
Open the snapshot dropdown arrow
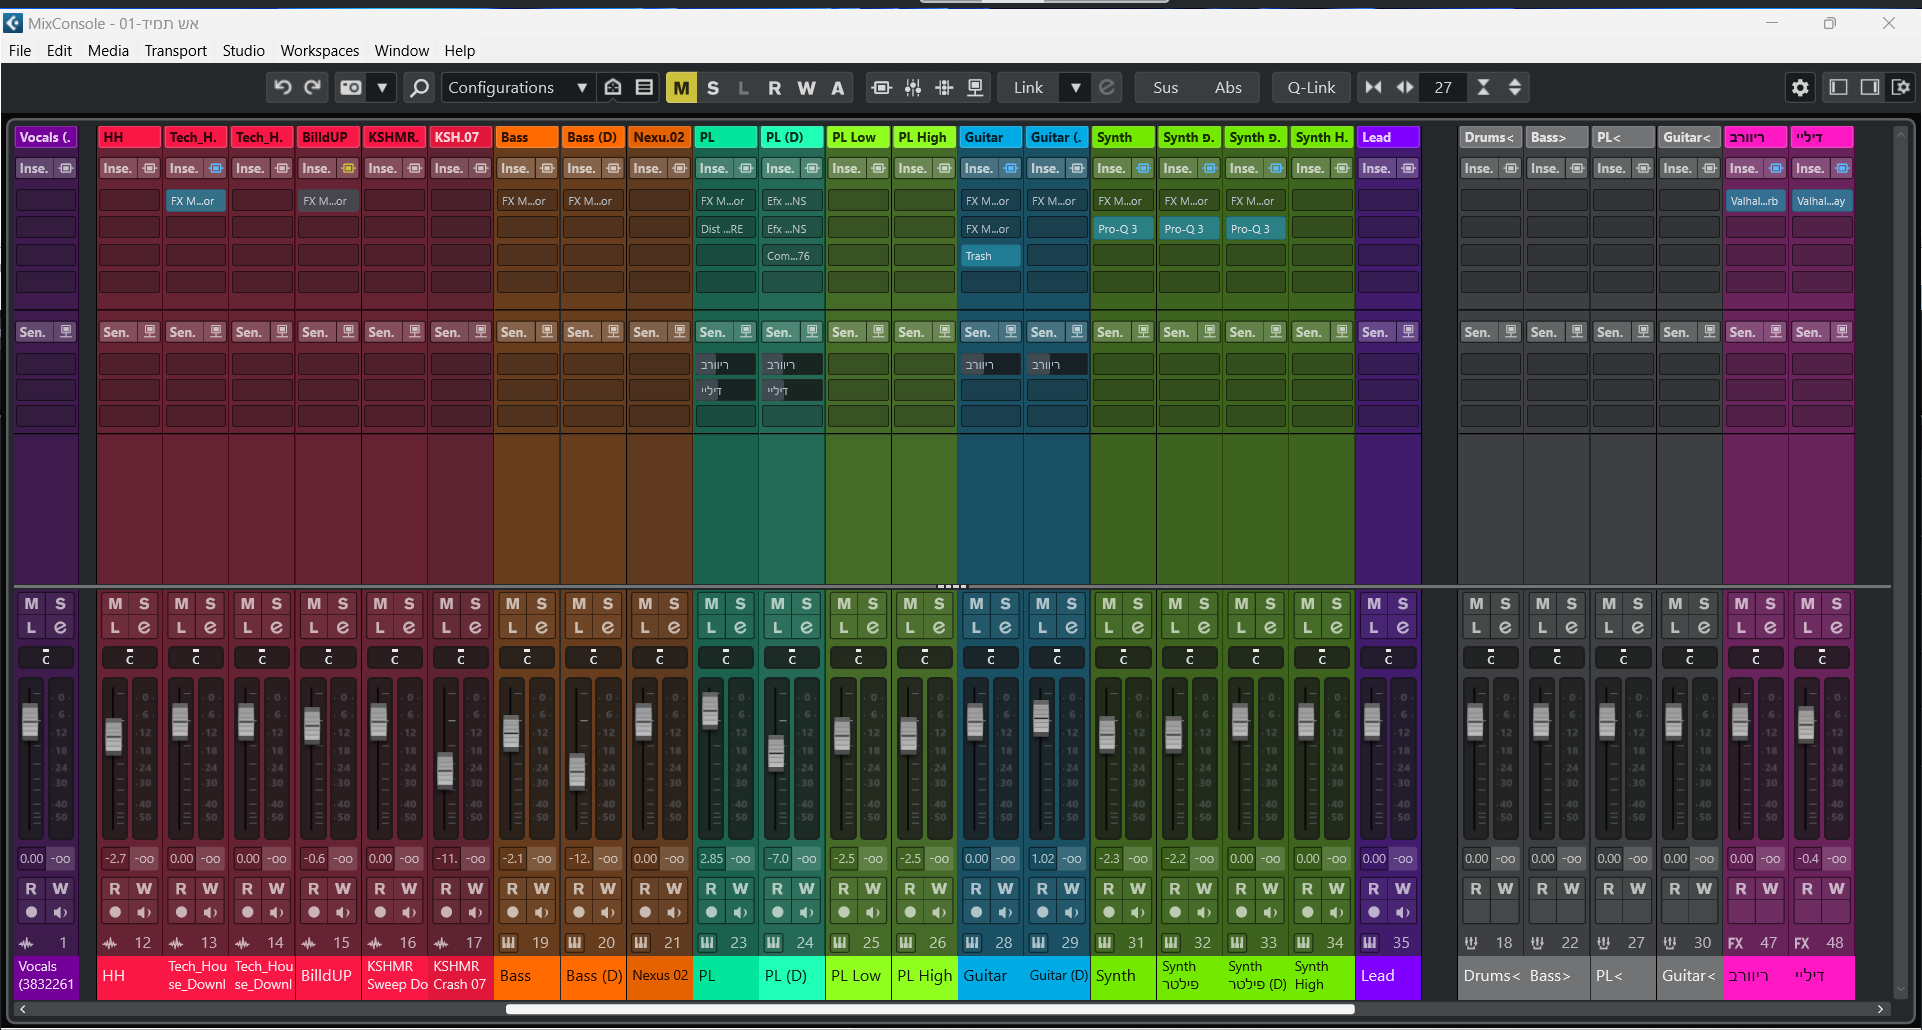(x=382, y=88)
